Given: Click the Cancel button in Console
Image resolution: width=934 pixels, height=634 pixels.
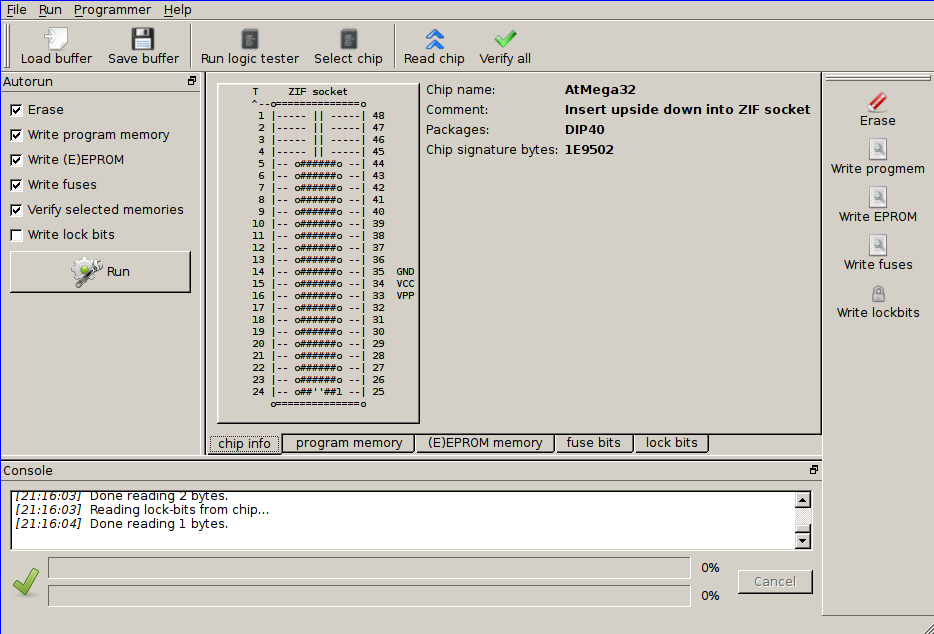Looking at the screenshot, I should click(774, 582).
